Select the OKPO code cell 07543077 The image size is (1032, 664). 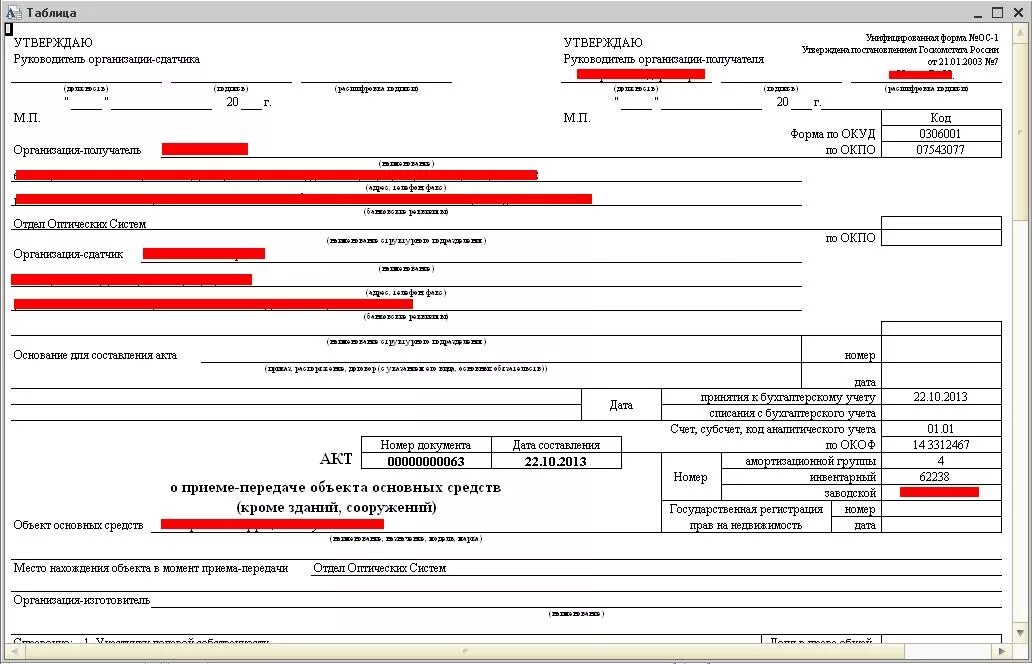(x=941, y=150)
